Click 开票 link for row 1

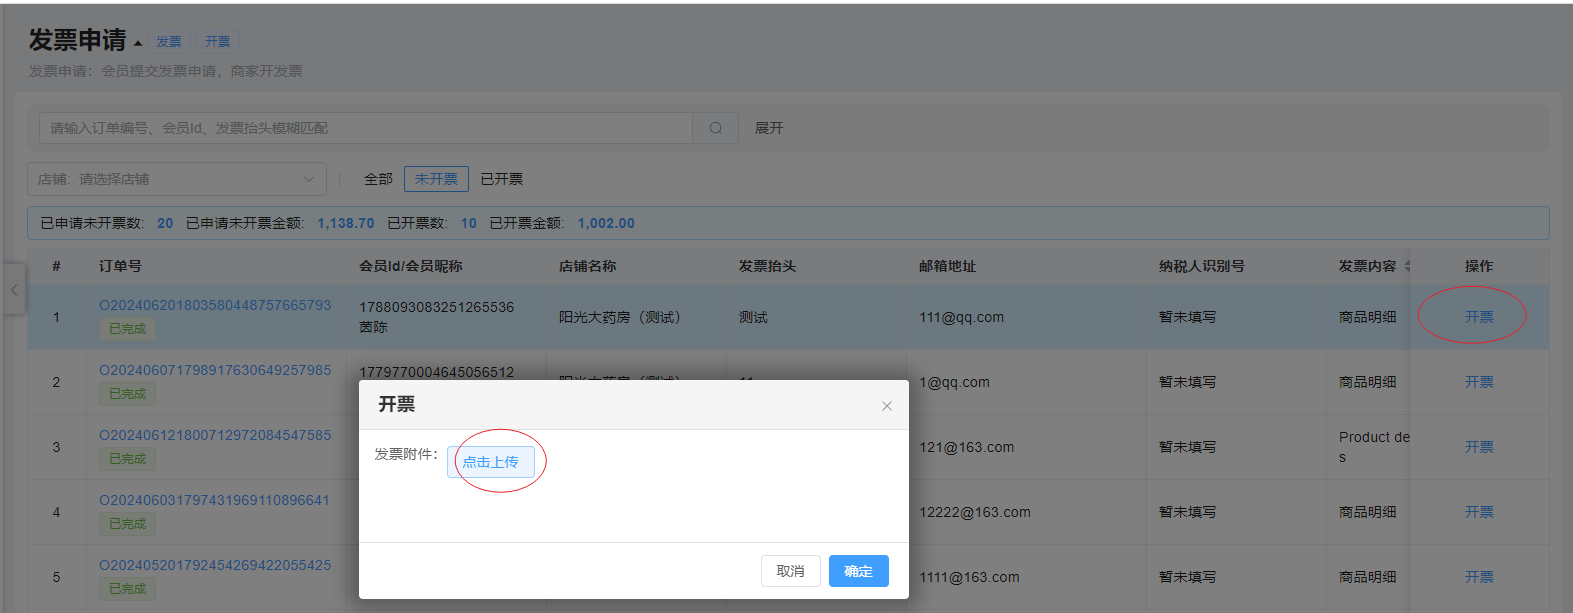(1479, 317)
